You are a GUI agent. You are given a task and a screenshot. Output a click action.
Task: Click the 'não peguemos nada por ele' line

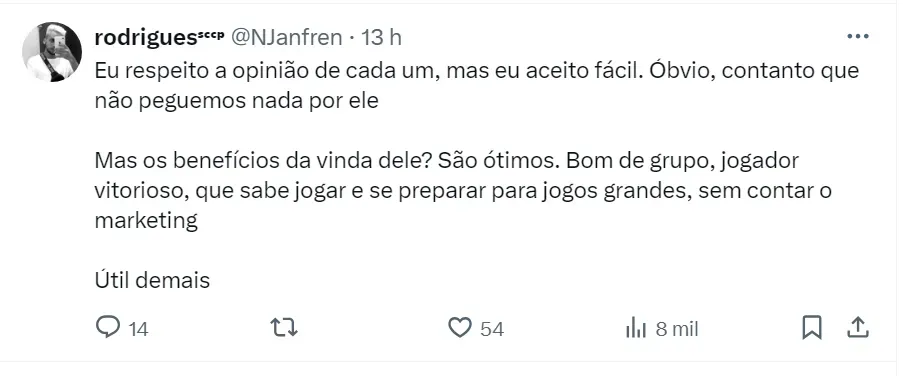pos(236,101)
